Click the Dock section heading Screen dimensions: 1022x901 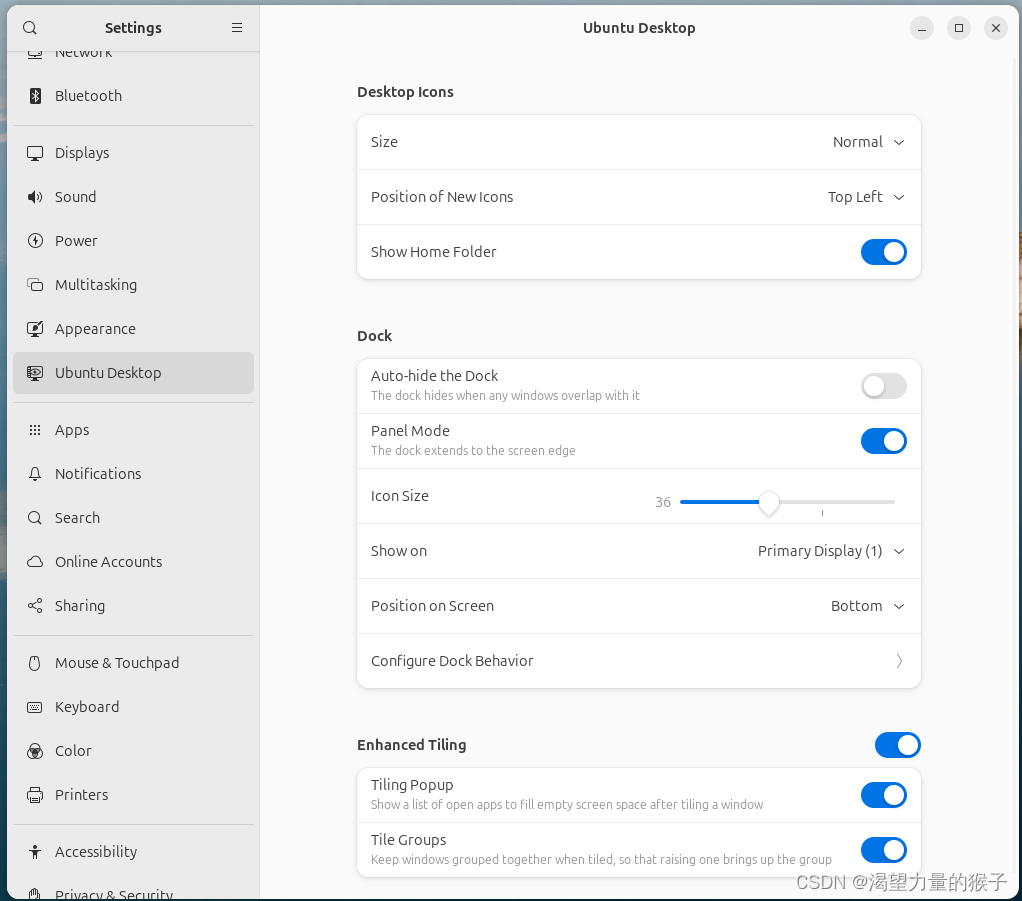coord(375,336)
